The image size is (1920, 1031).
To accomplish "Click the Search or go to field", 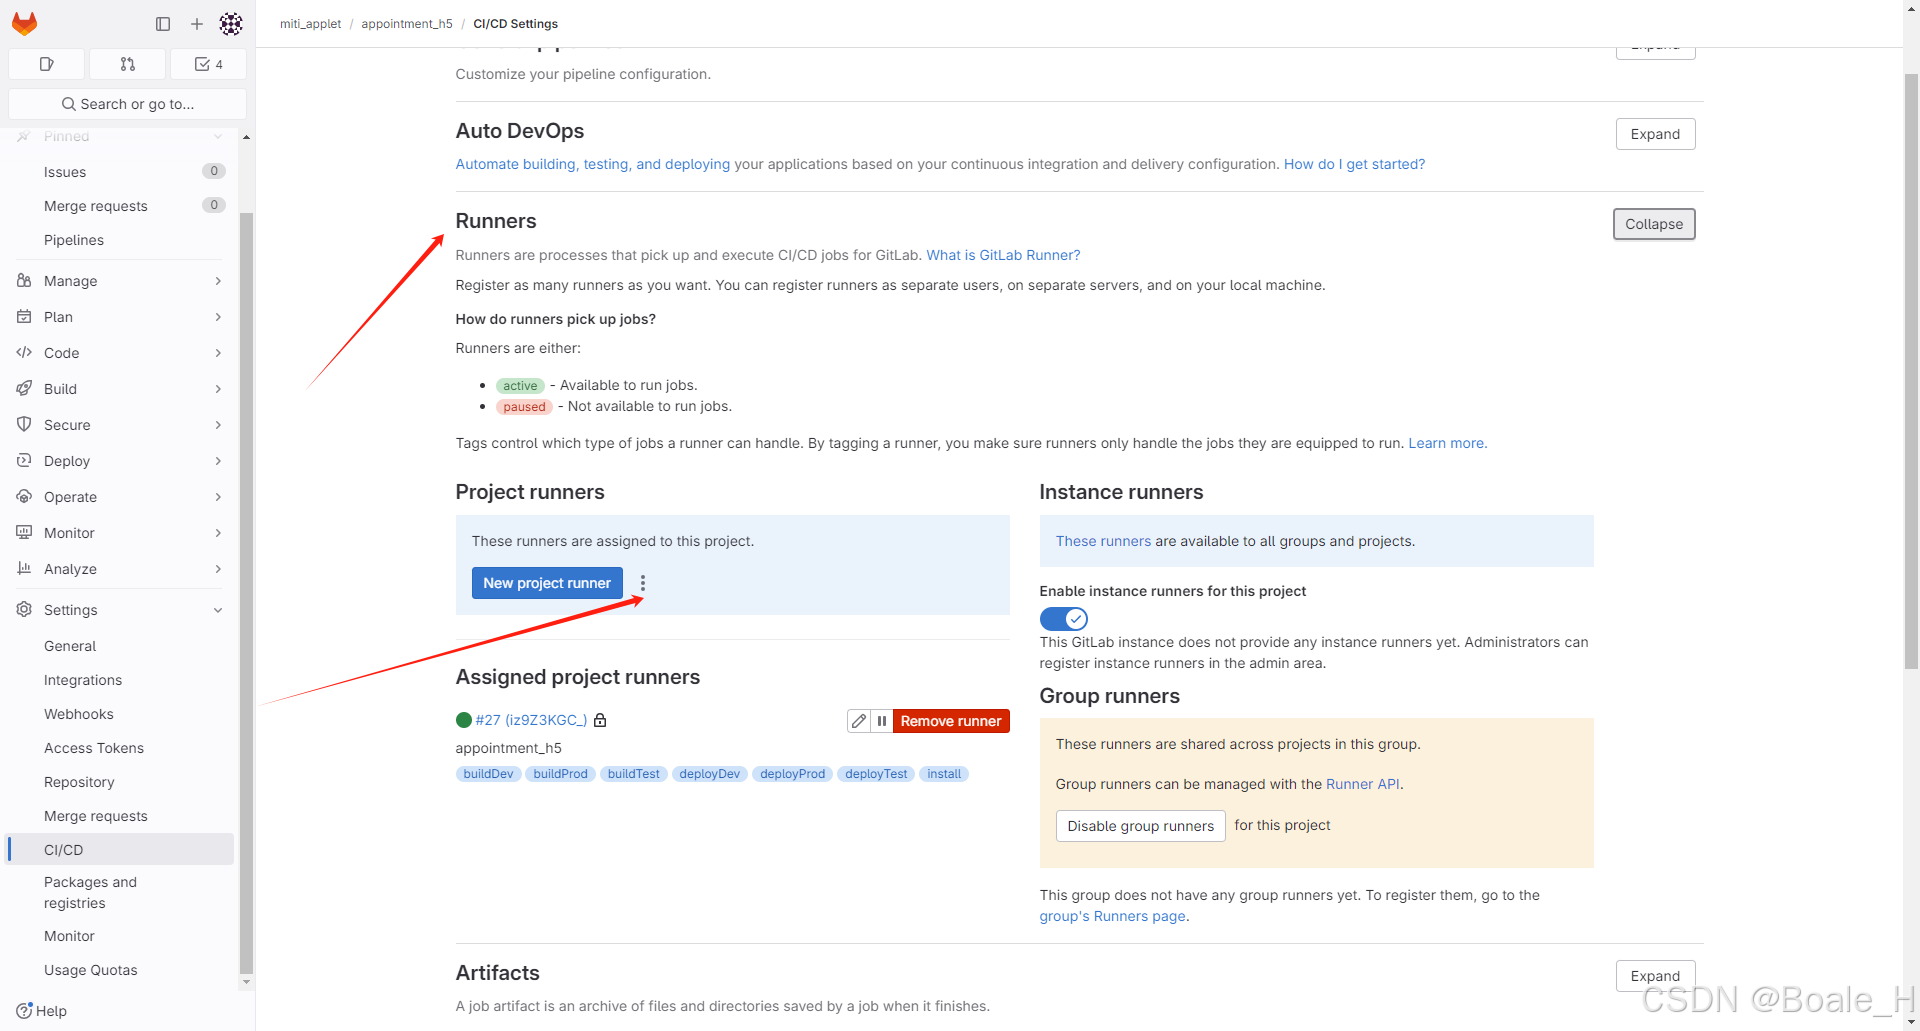I will point(127,104).
